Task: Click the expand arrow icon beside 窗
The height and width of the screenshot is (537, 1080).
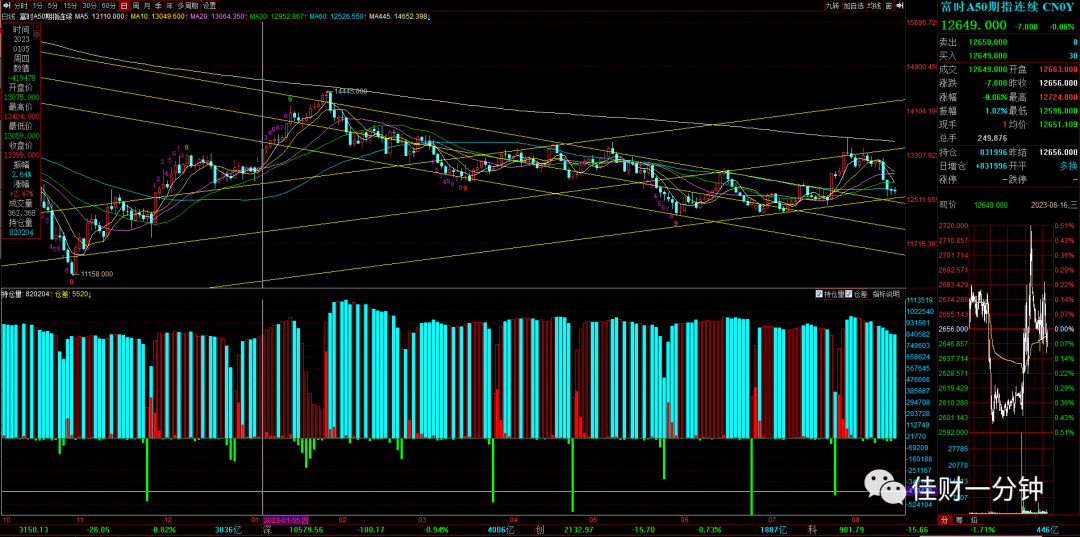Action: pyautogui.click(x=900, y=6)
